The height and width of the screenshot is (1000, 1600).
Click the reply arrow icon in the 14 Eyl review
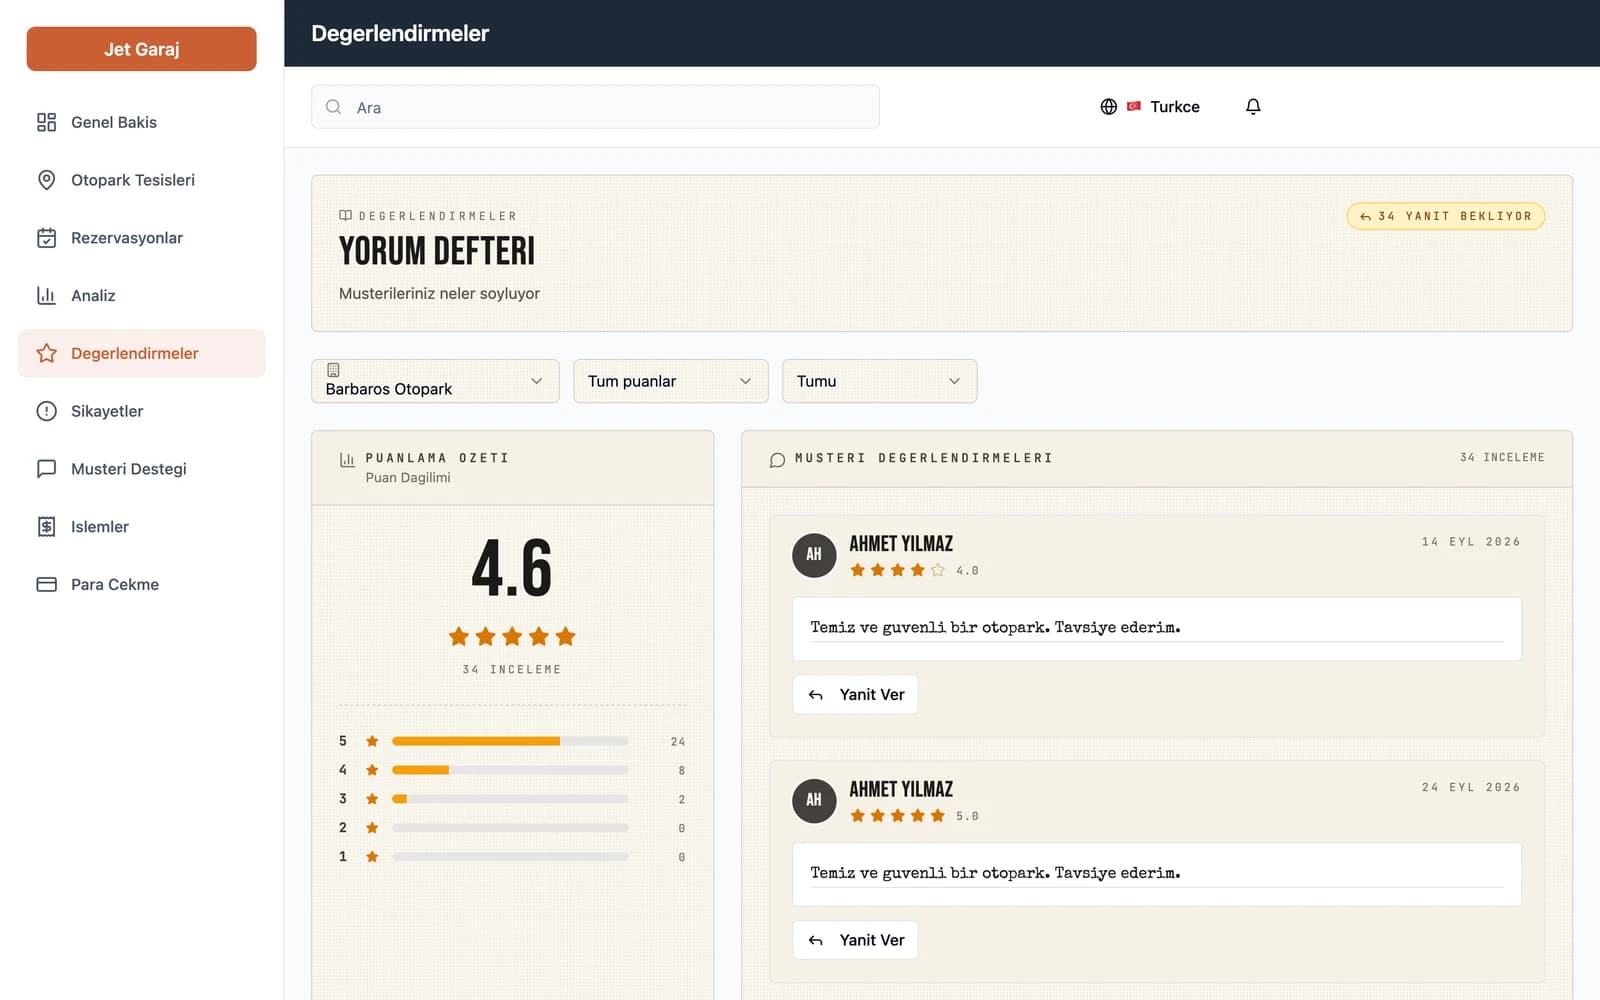pos(816,695)
